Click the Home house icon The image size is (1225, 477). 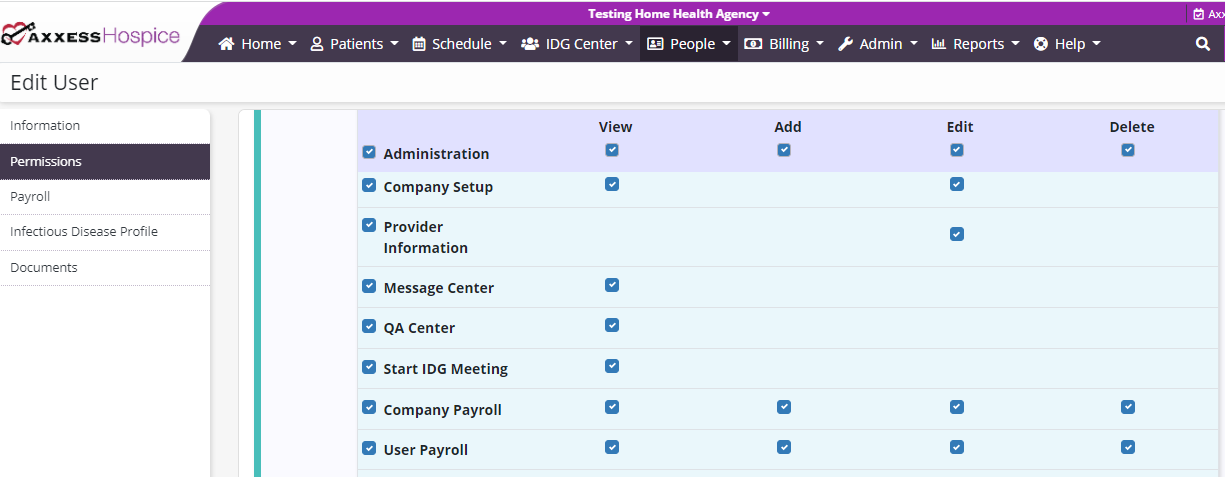pyautogui.click(x=226, y=44)
